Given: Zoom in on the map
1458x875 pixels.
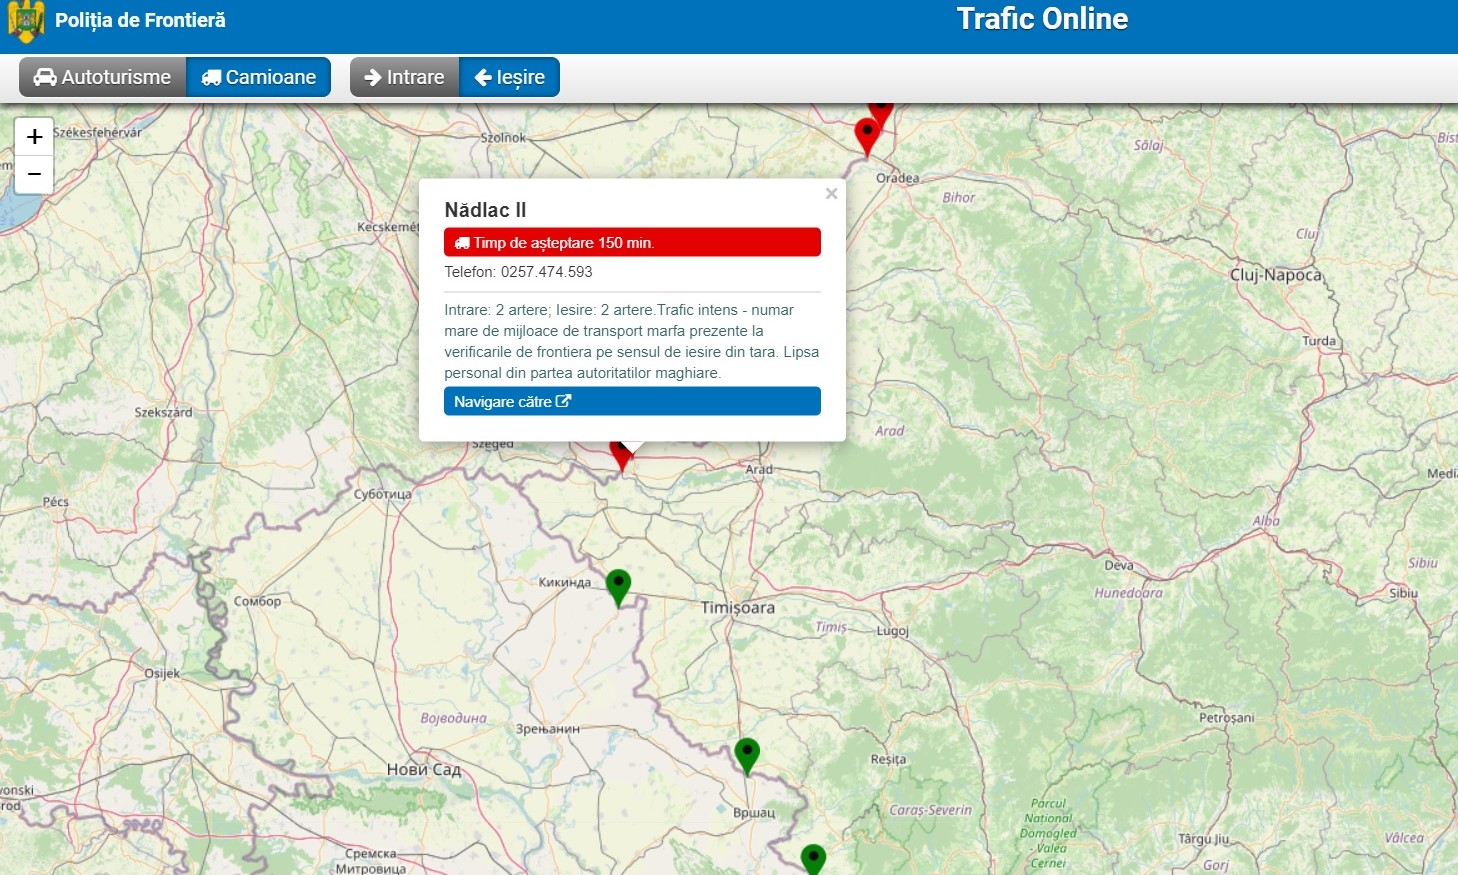Looking at the screenshot, I should coord(34,137).
